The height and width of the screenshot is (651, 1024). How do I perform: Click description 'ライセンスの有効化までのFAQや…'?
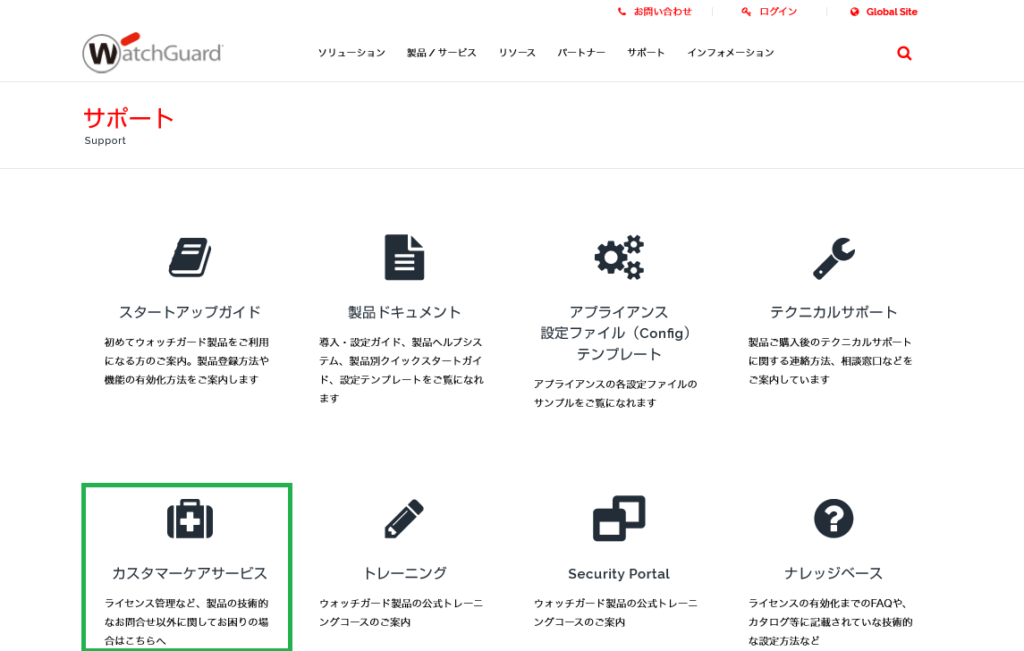(831, 622)
